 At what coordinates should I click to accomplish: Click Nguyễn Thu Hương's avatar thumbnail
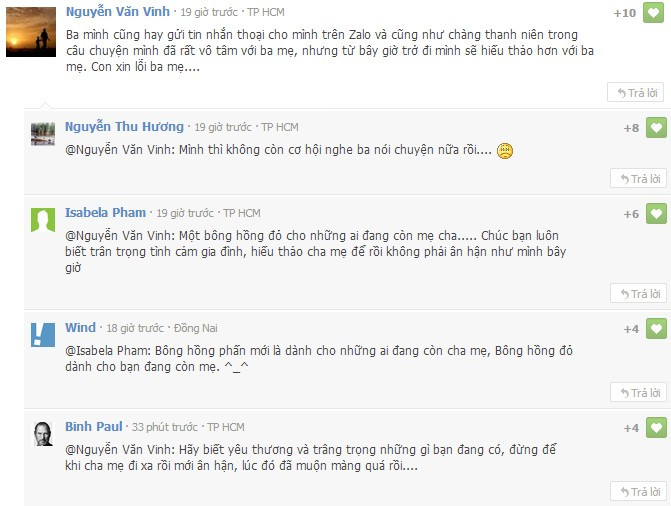click(43, 134)
